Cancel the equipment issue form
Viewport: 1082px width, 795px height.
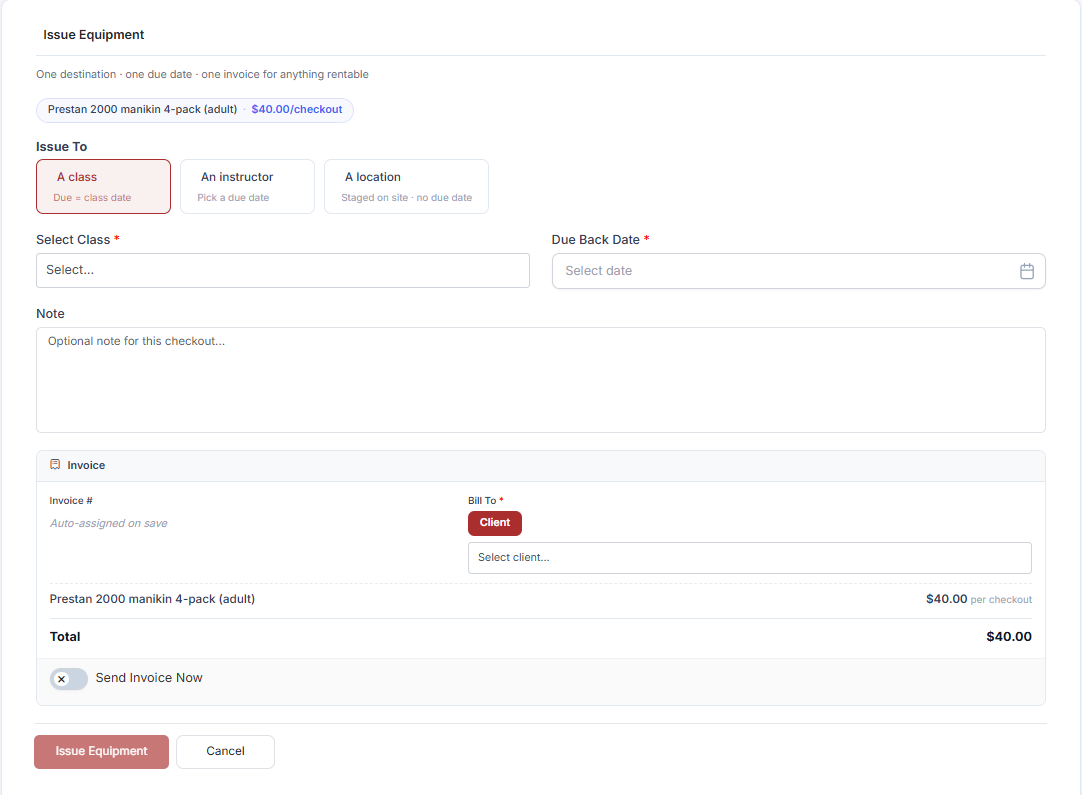(x=225, y=752)
